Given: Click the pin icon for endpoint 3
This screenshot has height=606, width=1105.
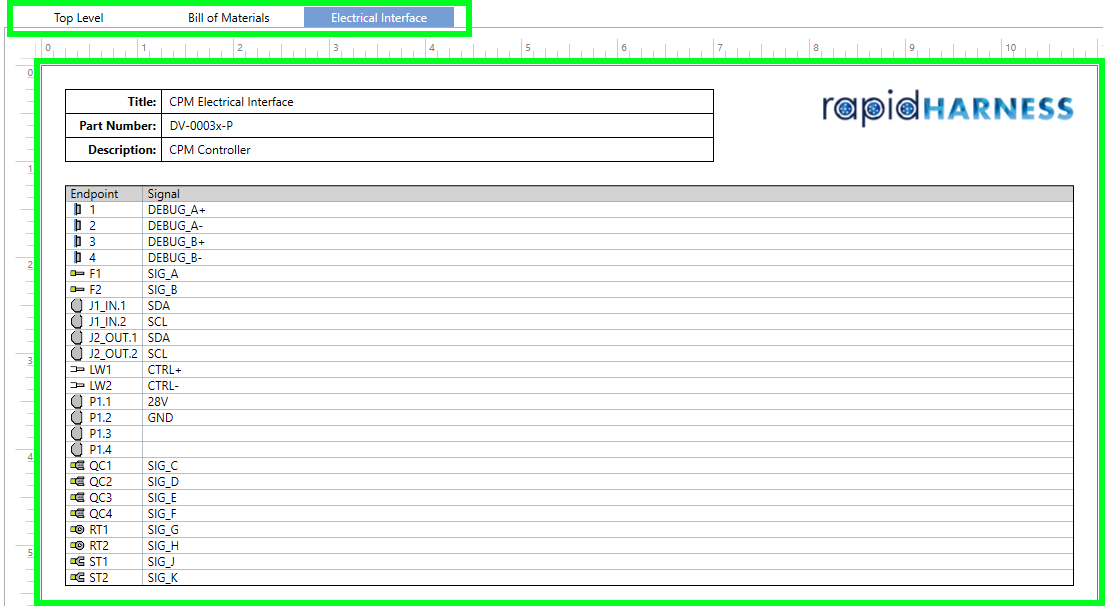Looking at the screenshot, I should pos(78,242).
